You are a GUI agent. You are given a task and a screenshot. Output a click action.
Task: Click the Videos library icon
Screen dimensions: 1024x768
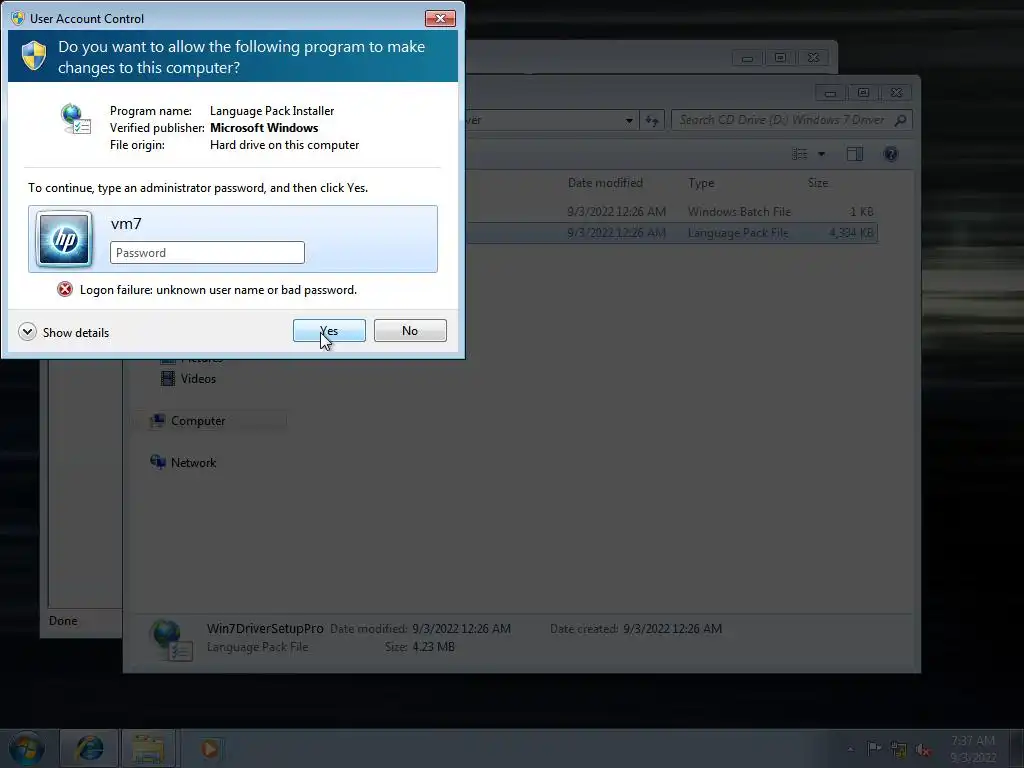168,378
